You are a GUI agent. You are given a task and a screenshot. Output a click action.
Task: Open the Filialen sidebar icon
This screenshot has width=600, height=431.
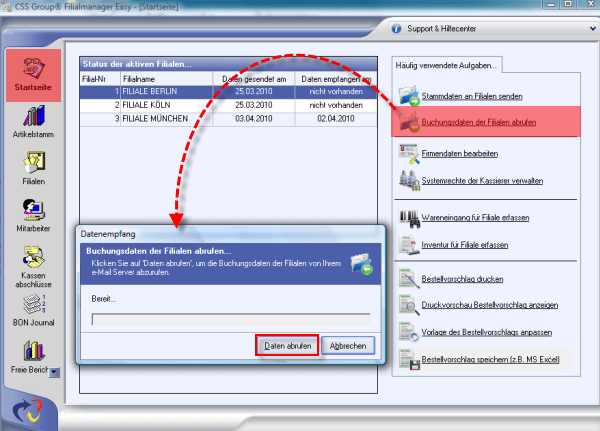tap(34, 163)
